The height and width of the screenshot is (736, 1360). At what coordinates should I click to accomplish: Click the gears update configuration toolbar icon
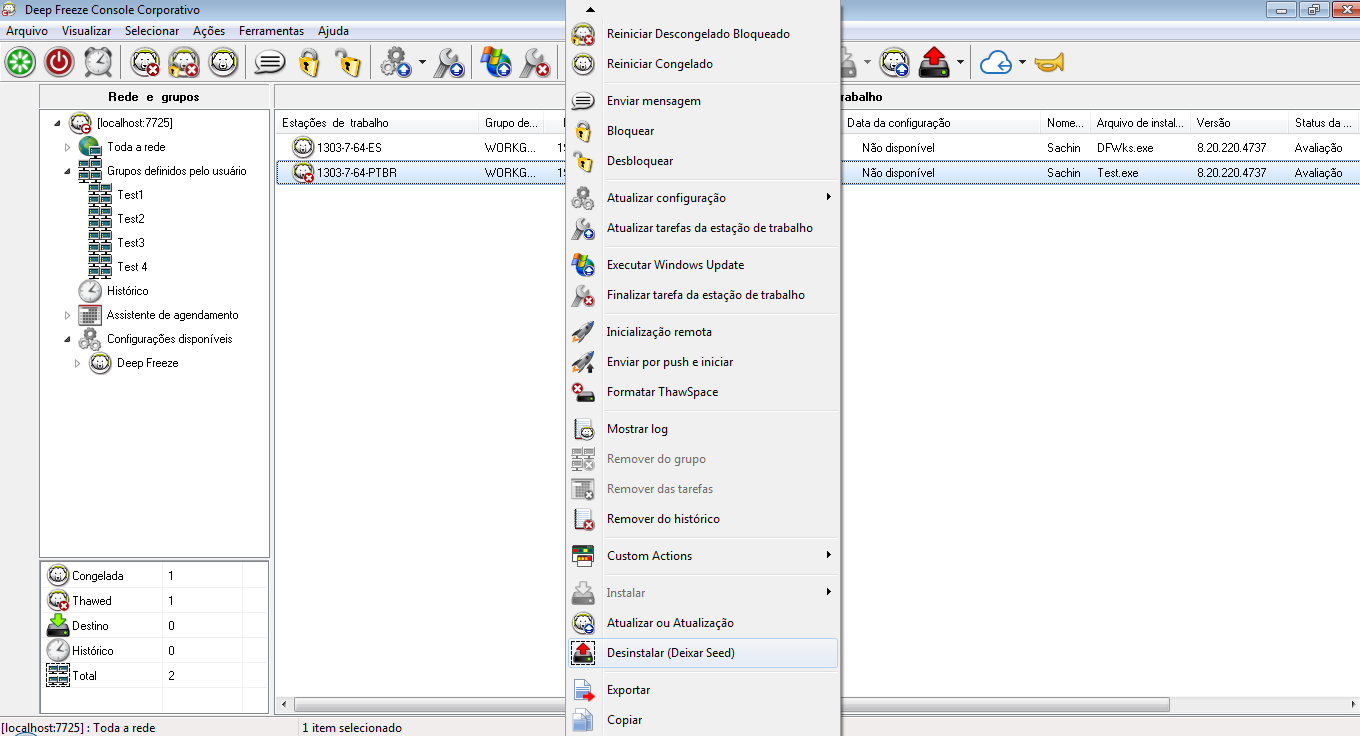click(x=395, y=63)
